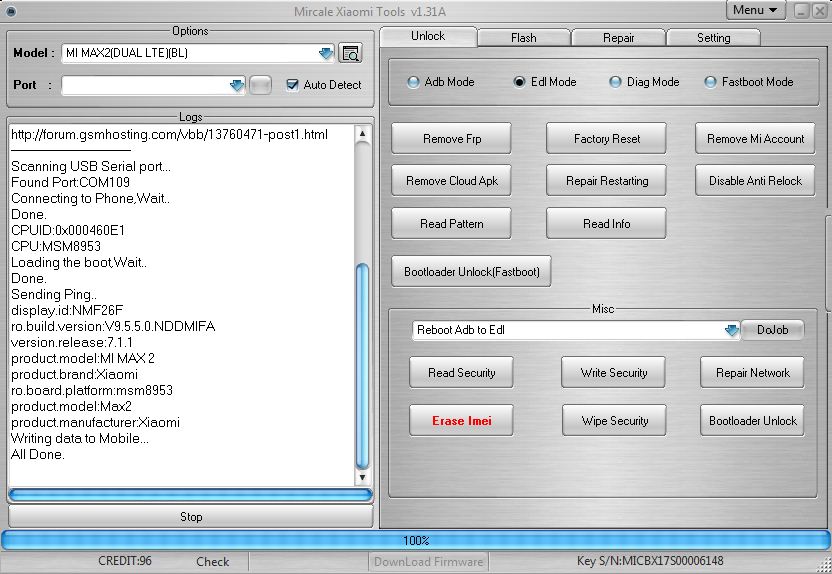This screenshot has height=574, width=832.
Task: Click the 'Sending Ping..' log line
Action: point(54,294)
